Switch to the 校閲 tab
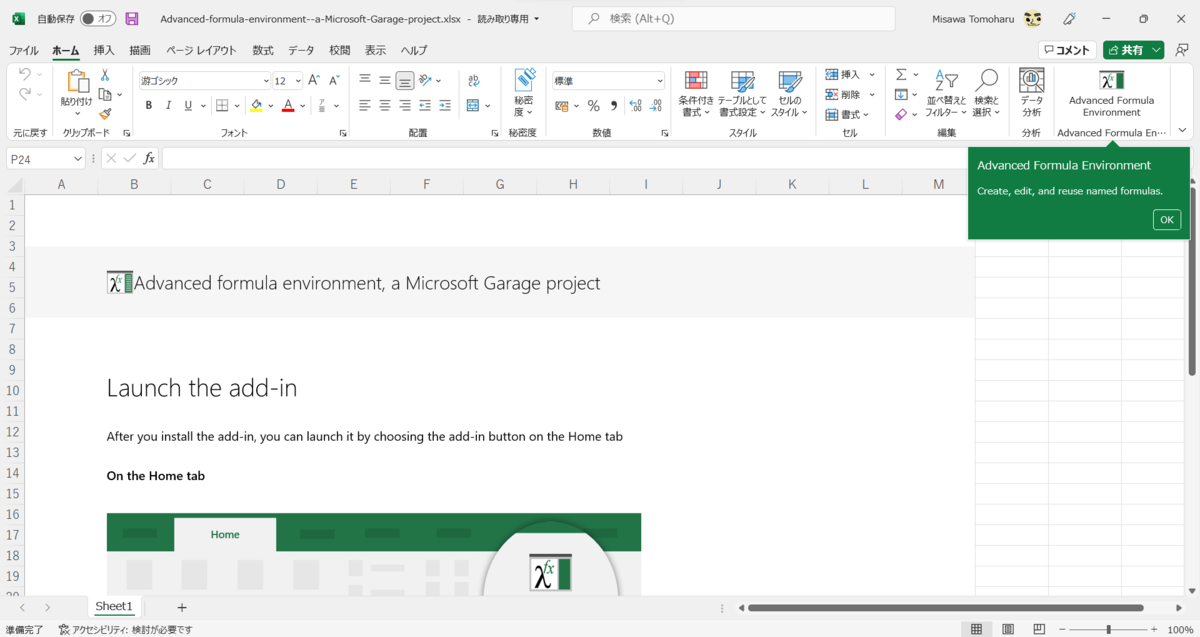The height and width of the screenshot is (637, 1200). pyautogui.click(x=340, y=50)
